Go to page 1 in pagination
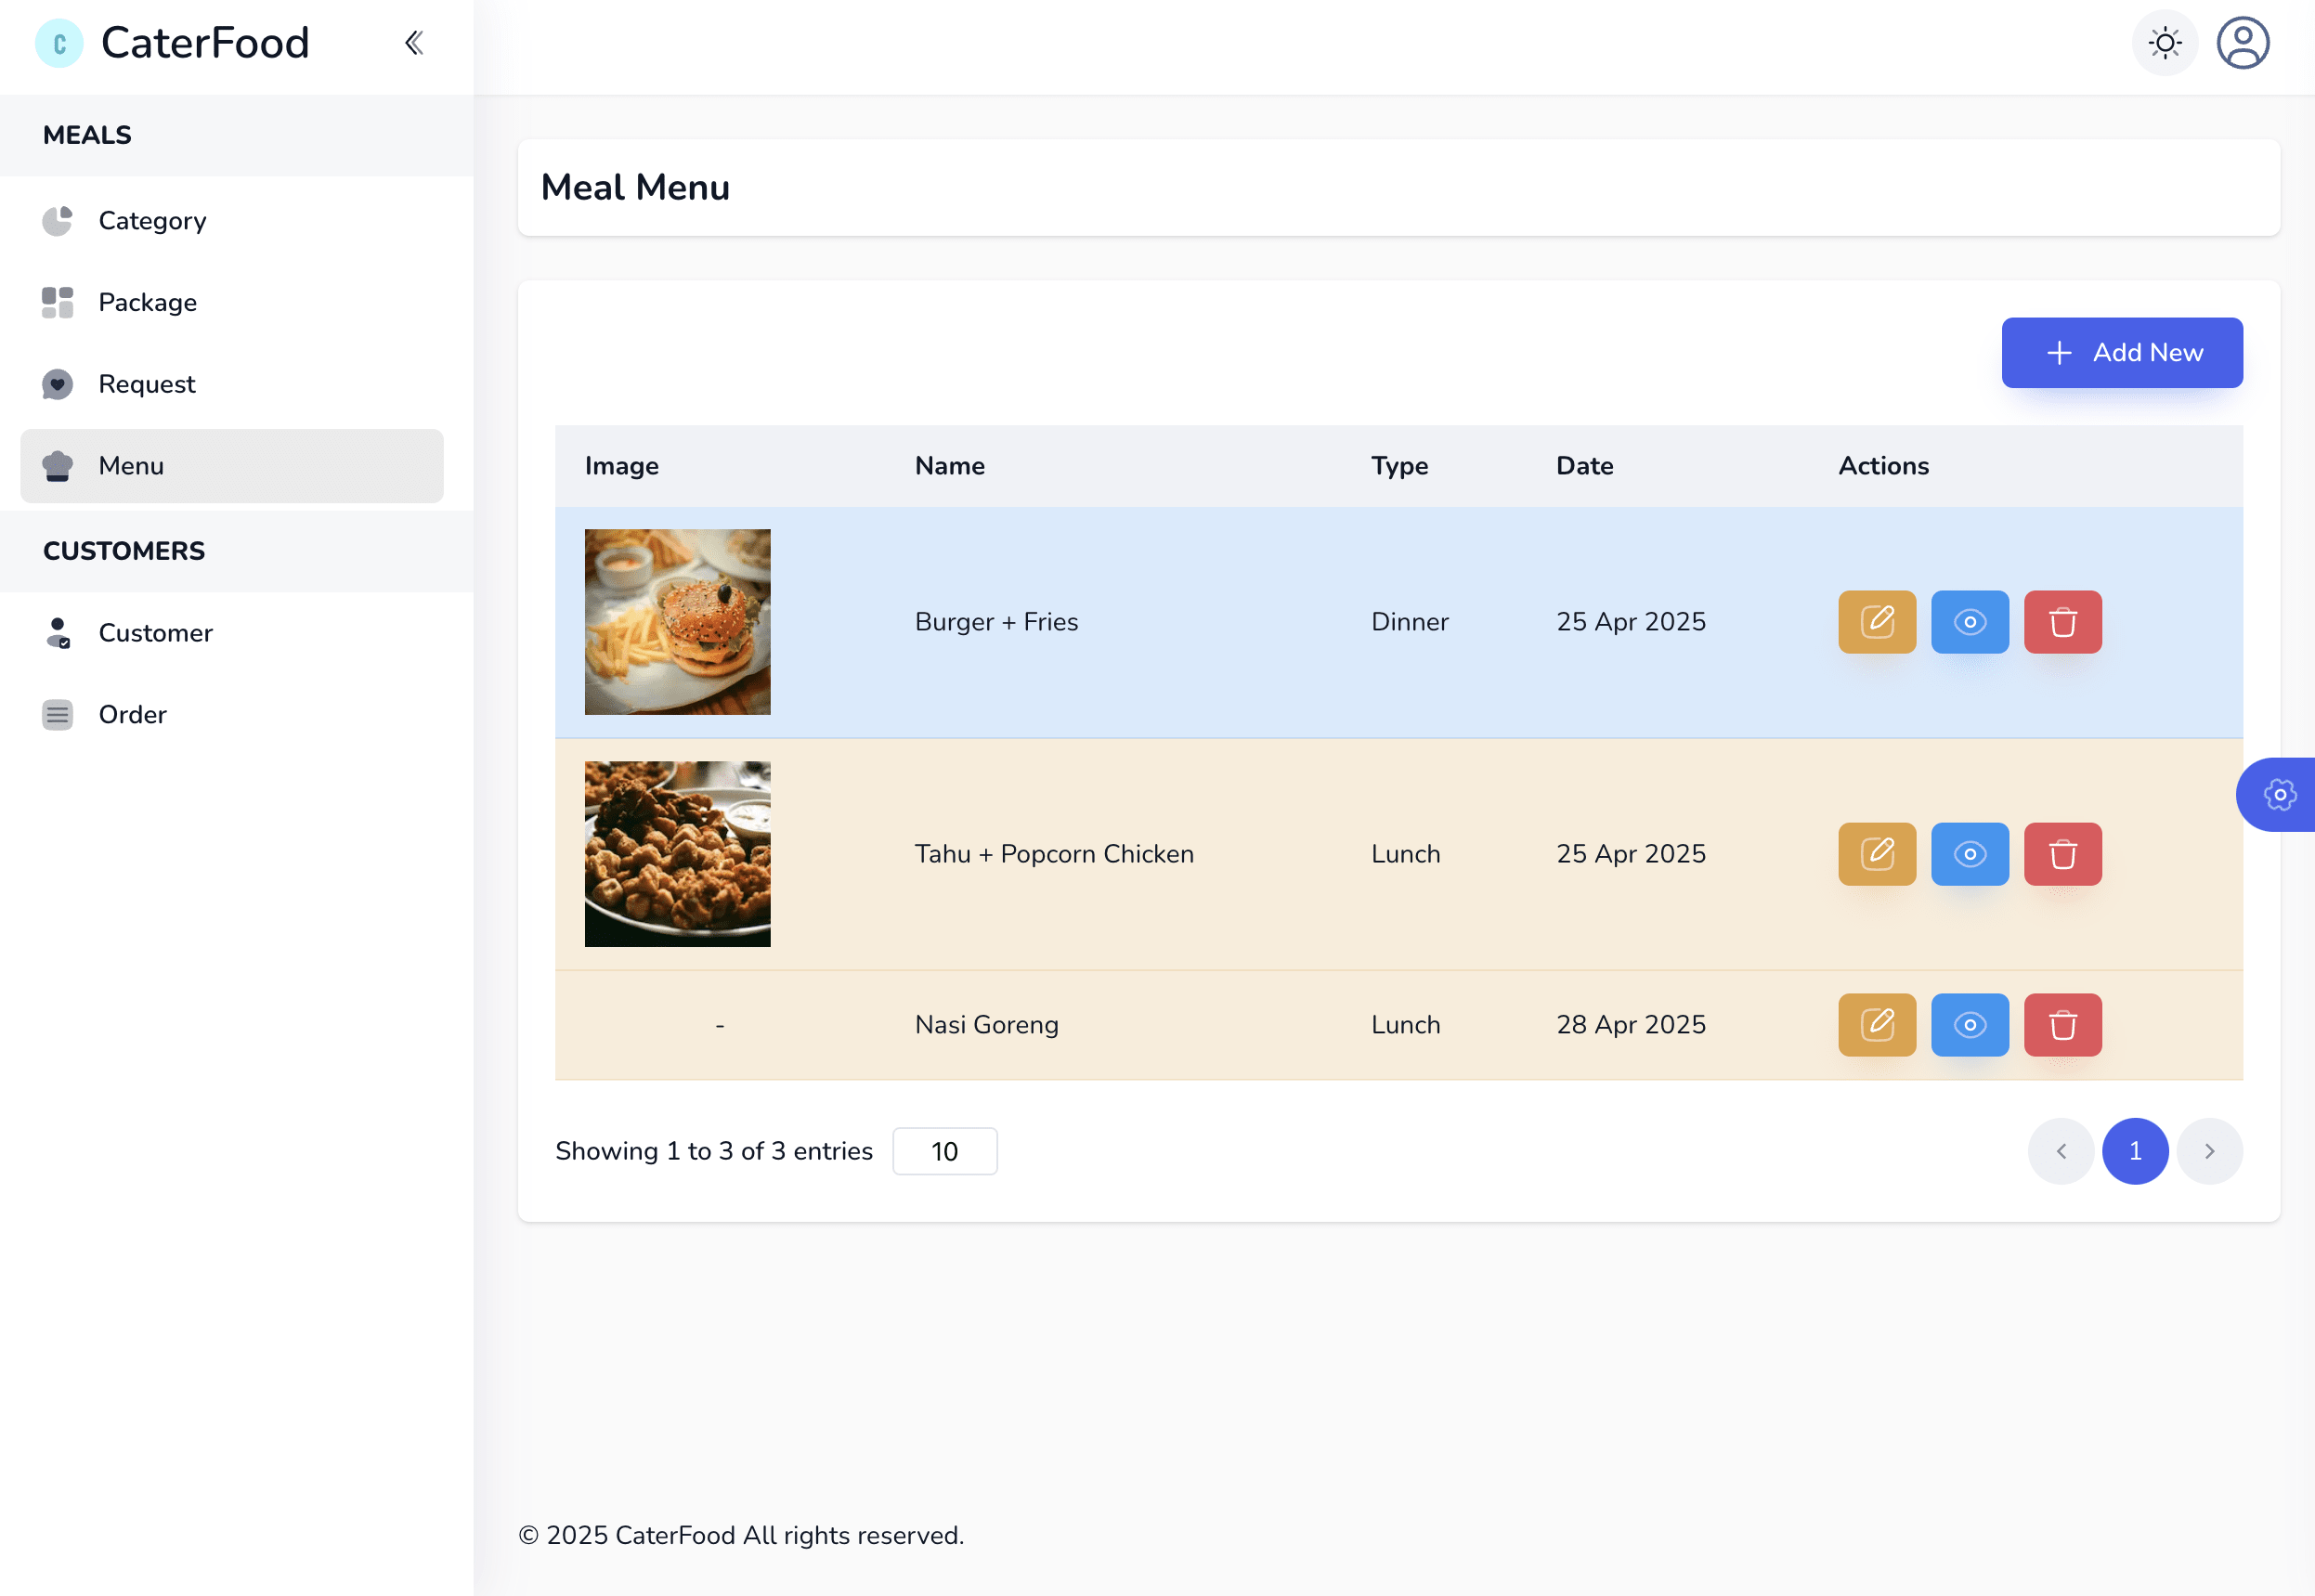2315x1596 pixels. click(2135, 1150)
